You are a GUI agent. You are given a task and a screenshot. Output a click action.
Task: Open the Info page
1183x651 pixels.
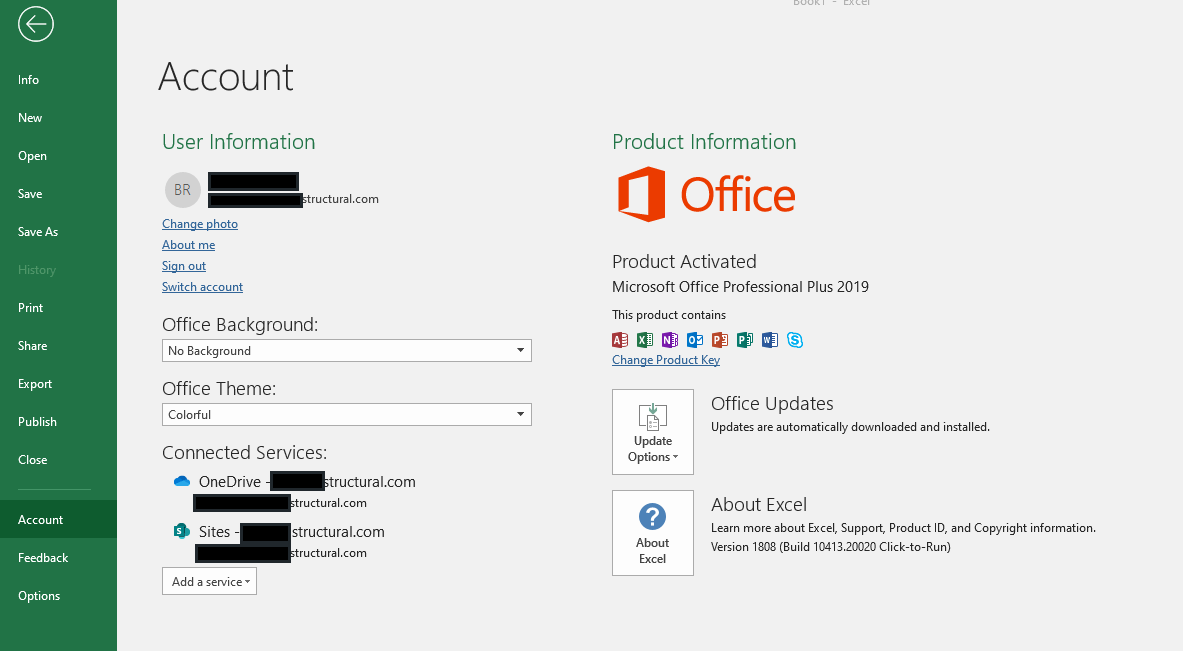(29, 80)
